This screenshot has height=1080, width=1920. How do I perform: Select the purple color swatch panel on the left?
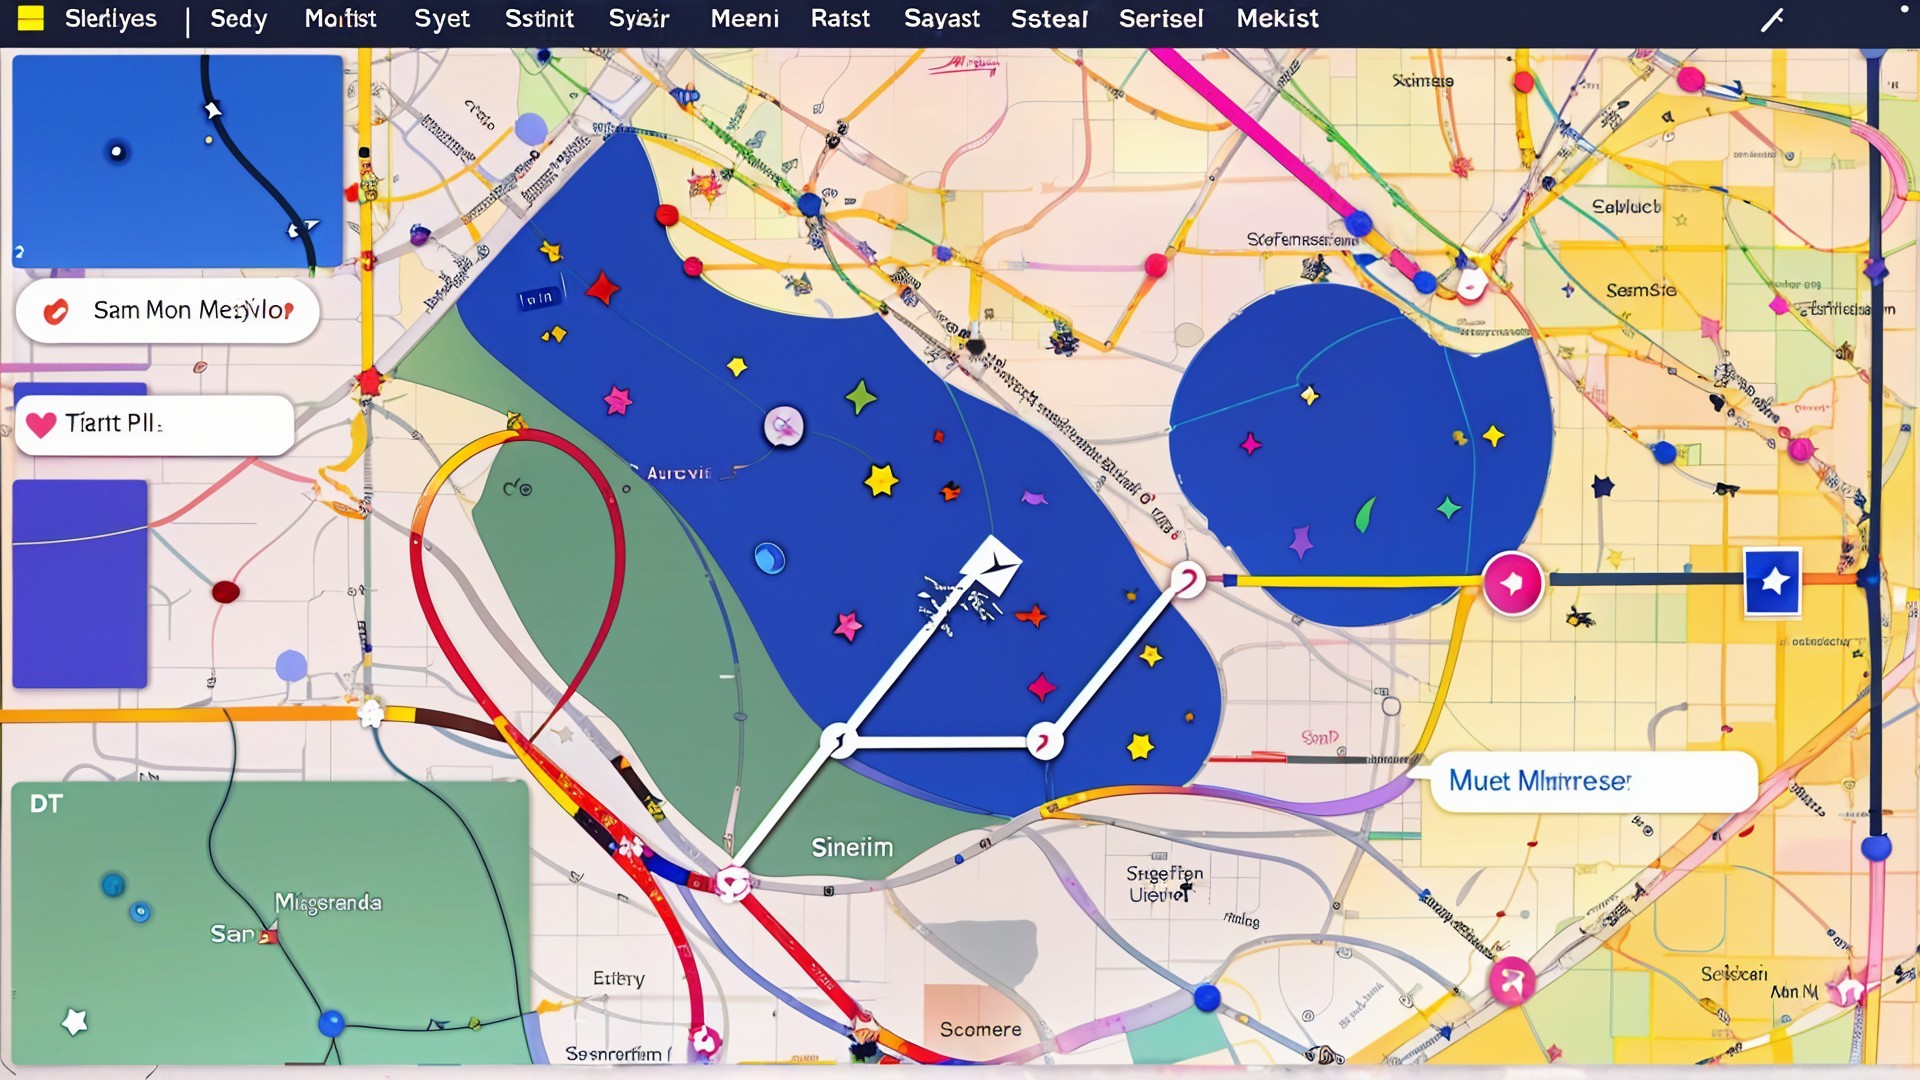coord(80,583)
